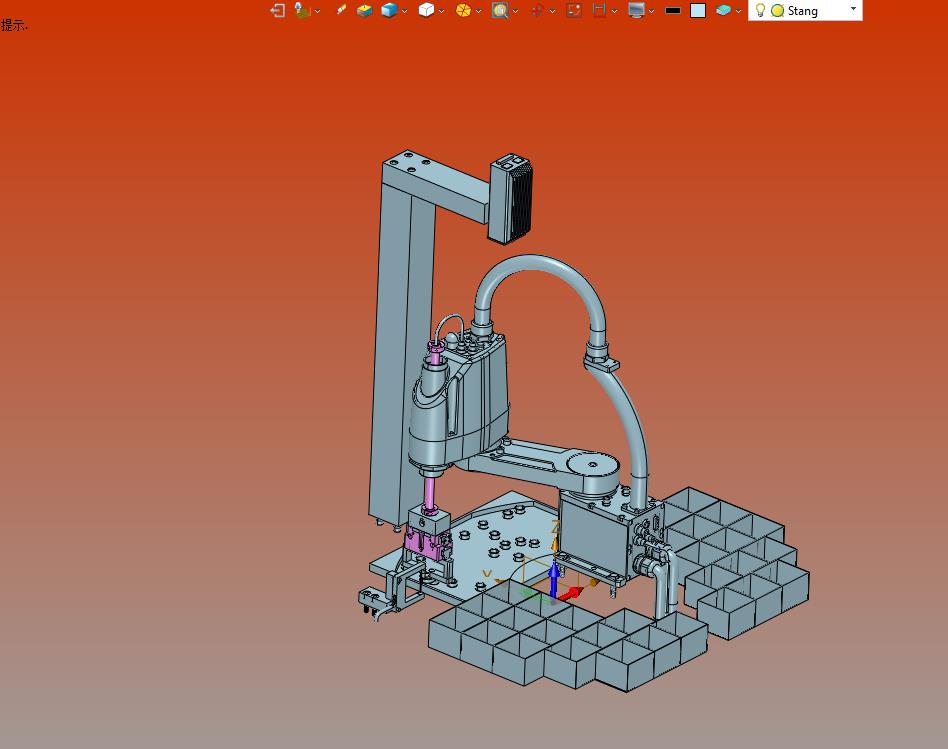The width and height of the screenshot is (948, 749).
Task: Click the 提示 text at top left
Action: click(x=14, y=25)
